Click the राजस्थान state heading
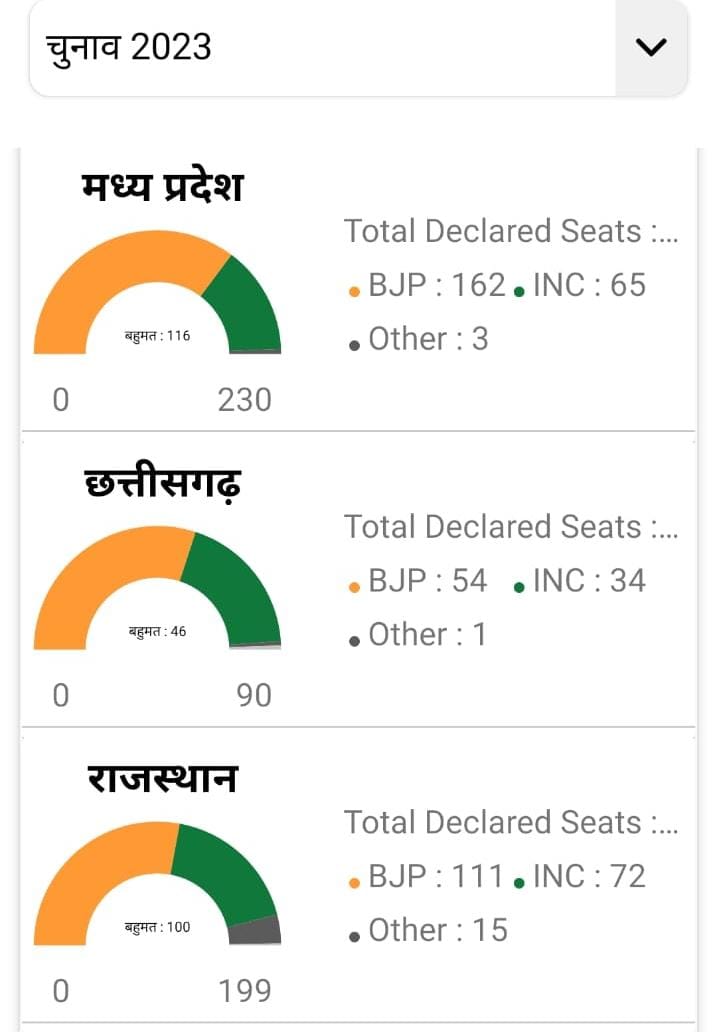Viewport: 717px width, 1032px height. pyautogui.click(x=162, y=778)
